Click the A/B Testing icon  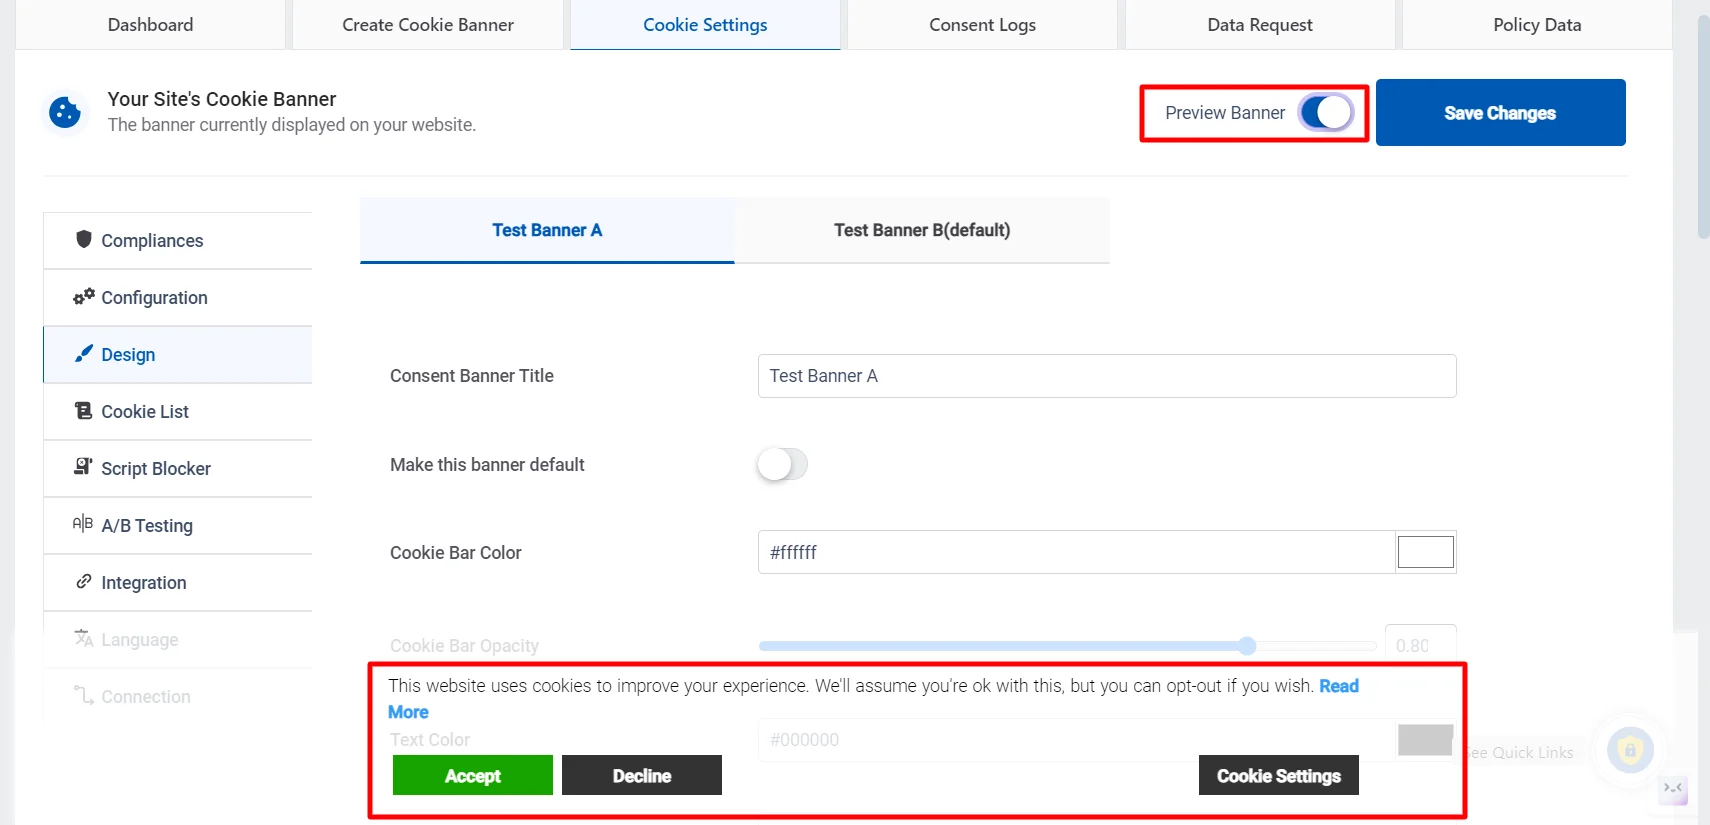pyautogui.click(x=83, y=523)
